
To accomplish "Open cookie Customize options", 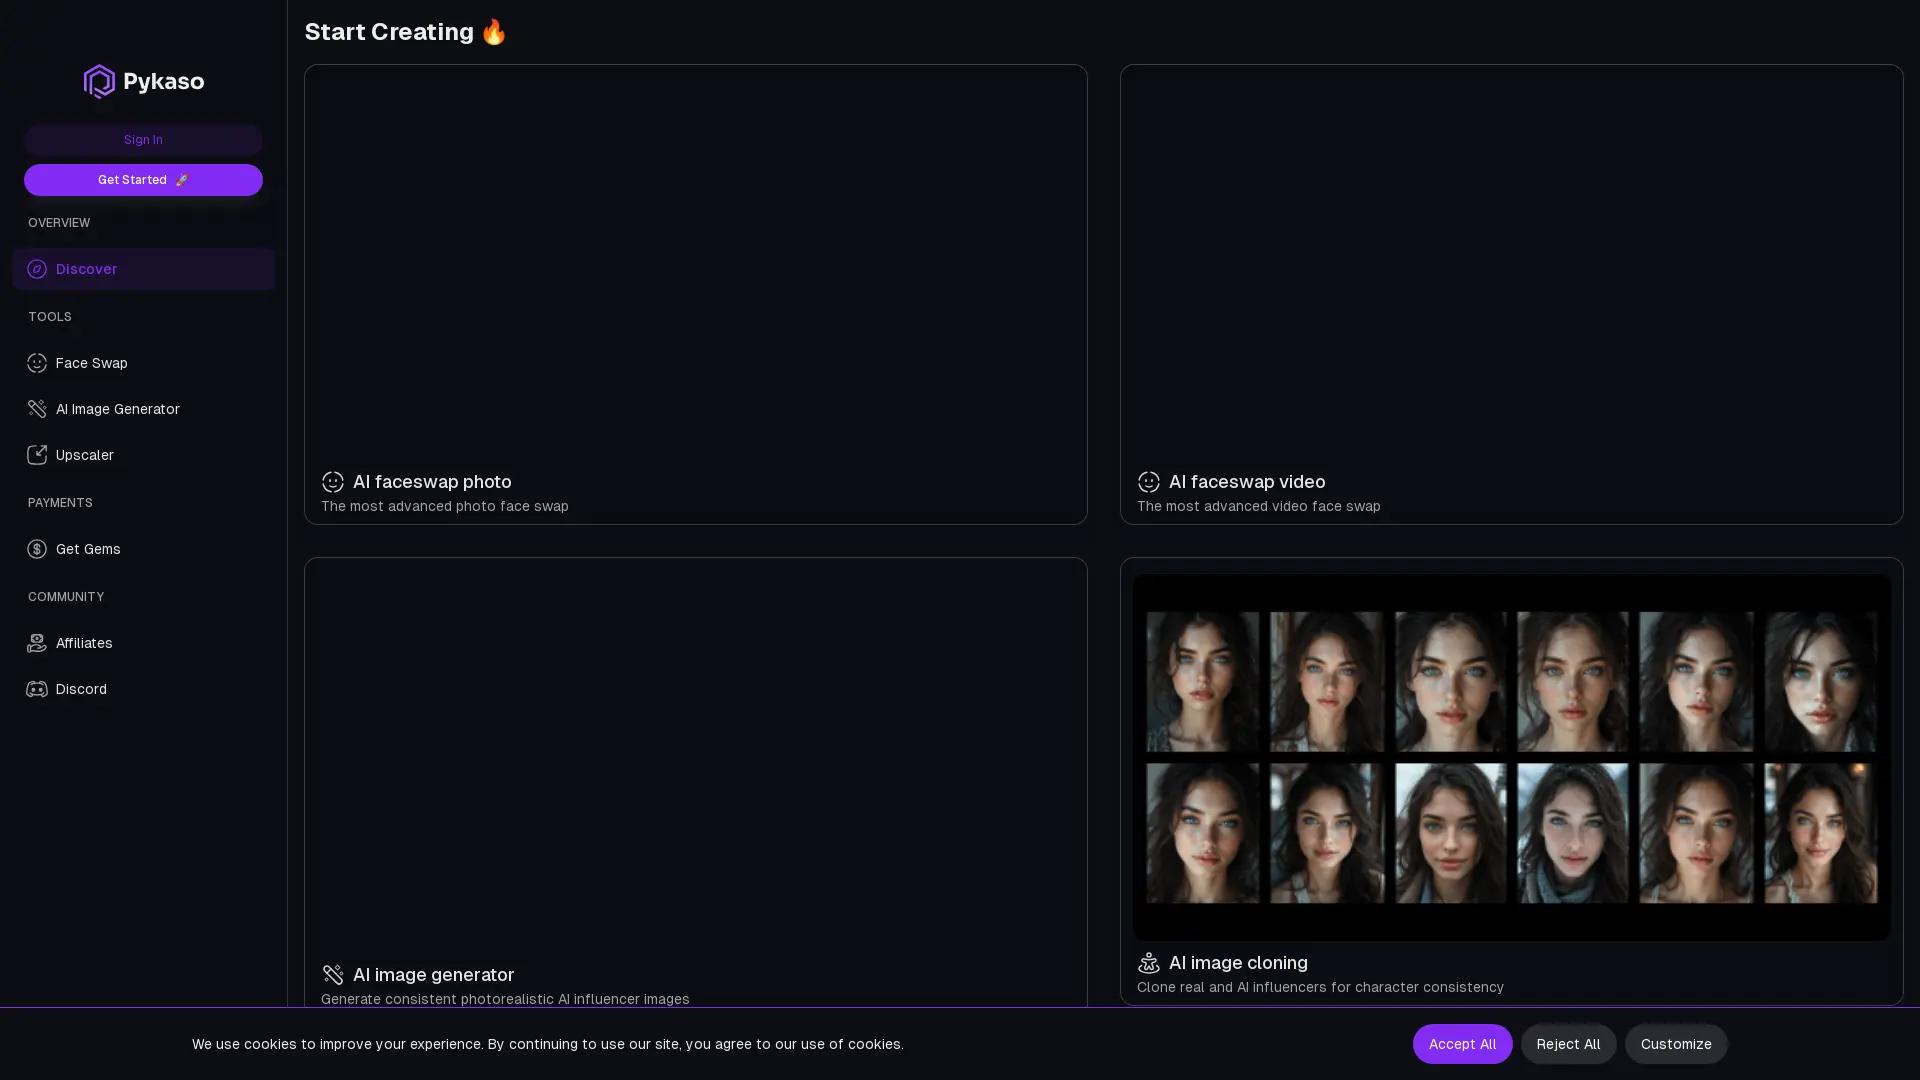I will coord(1675,1043).
